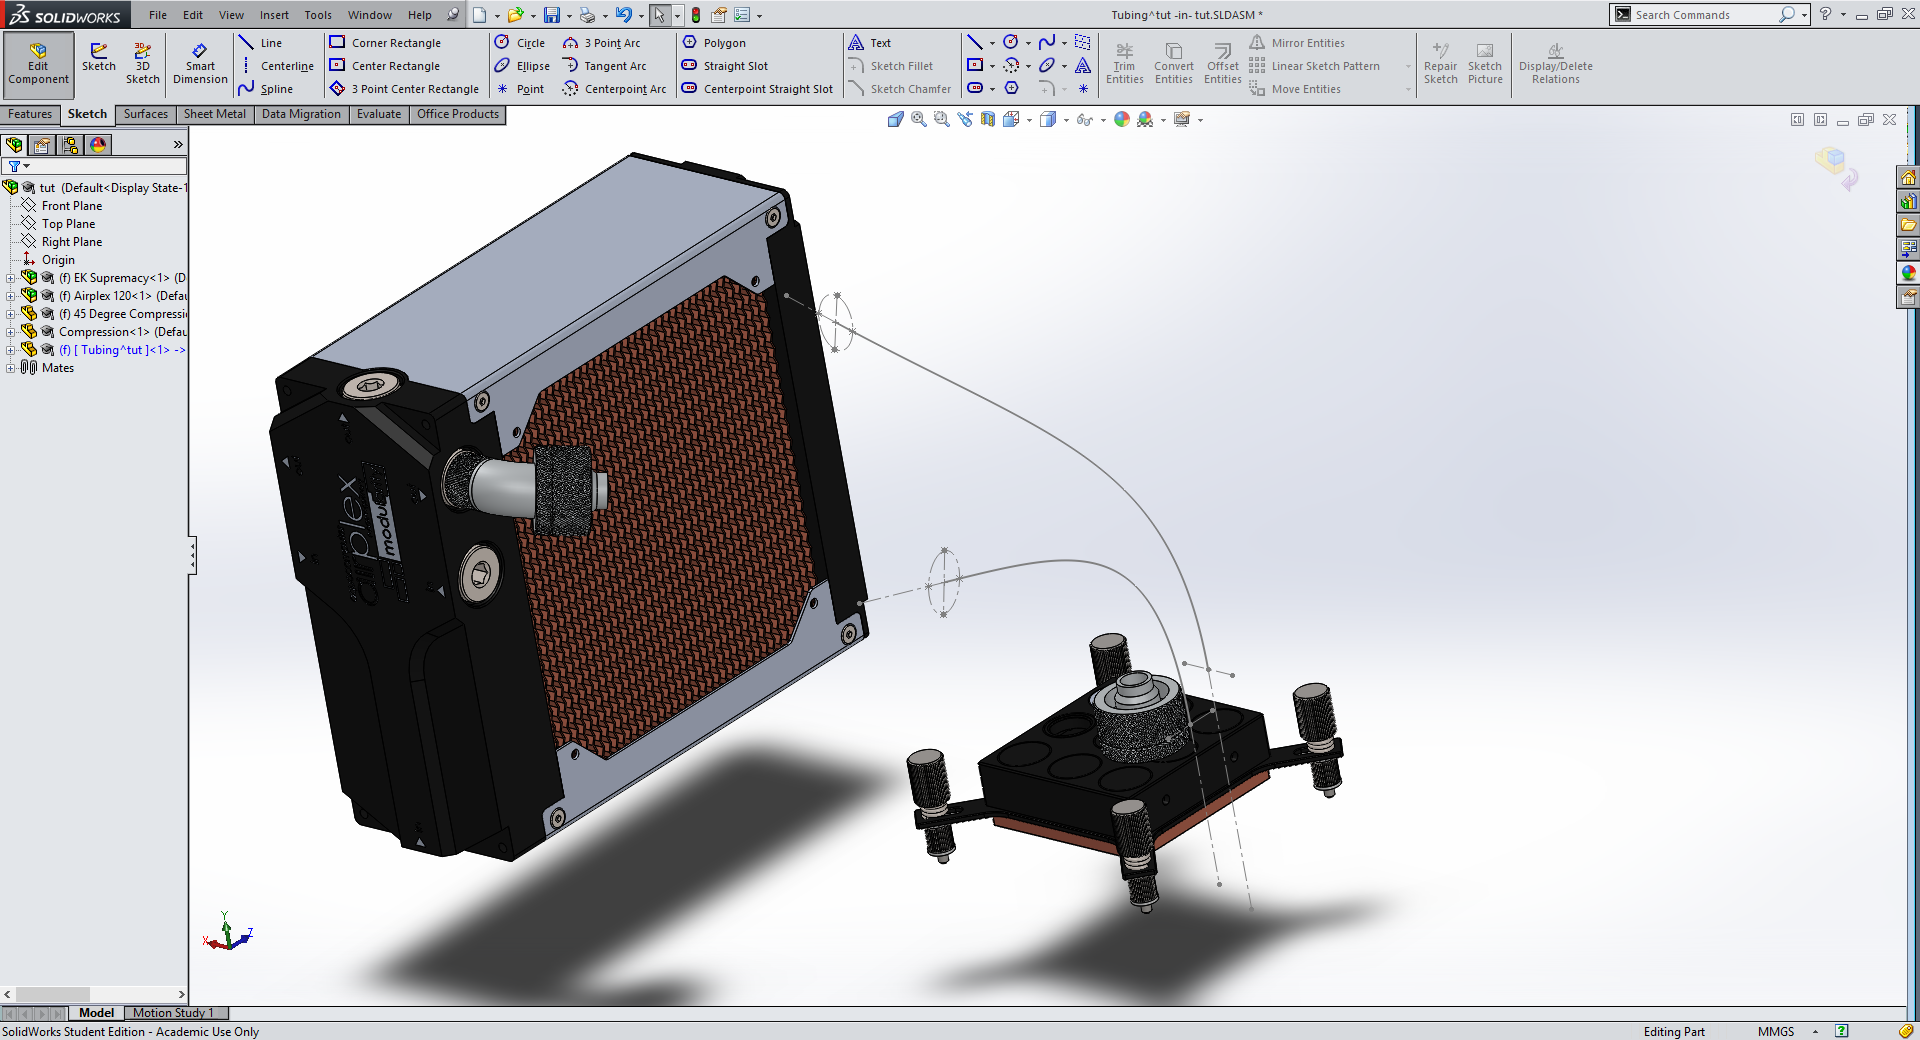Expand the Tubing^tut component node
This screenshot has width=1920, height=1040.
tap(10, 350)
